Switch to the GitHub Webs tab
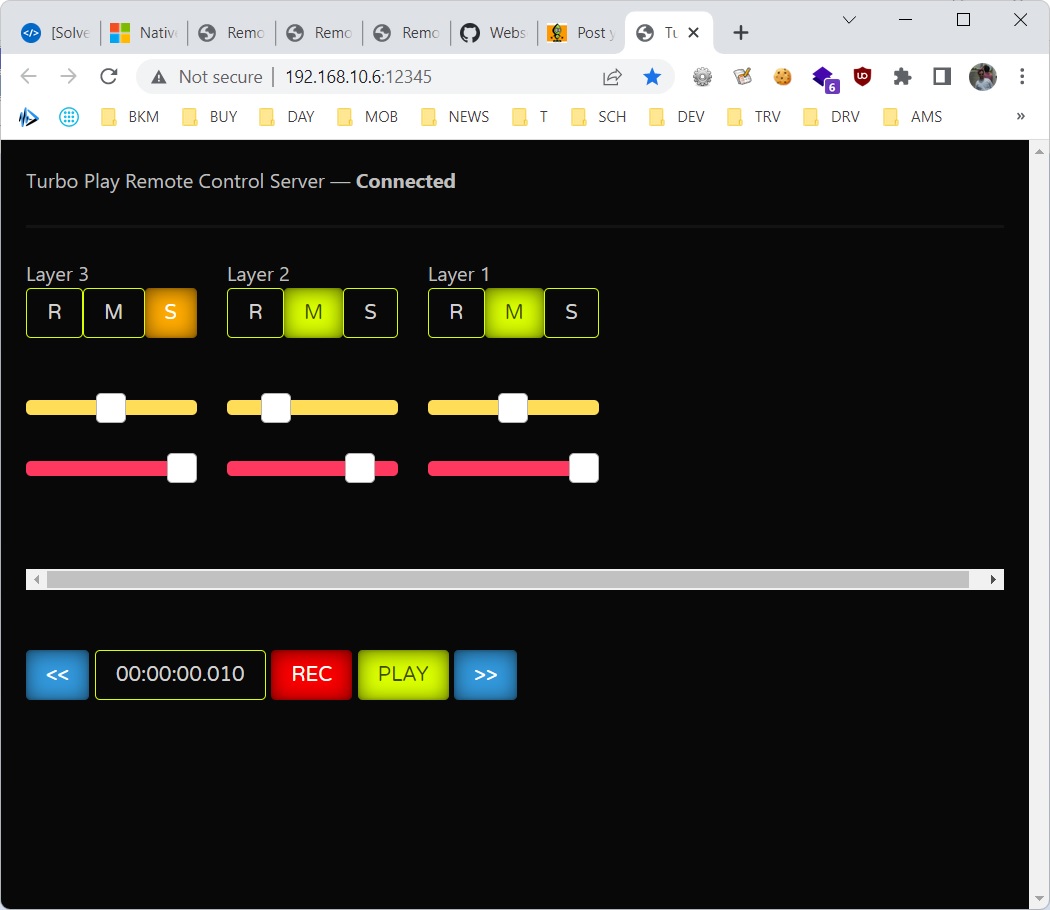Screen dimensions: 1050x910 494,33
